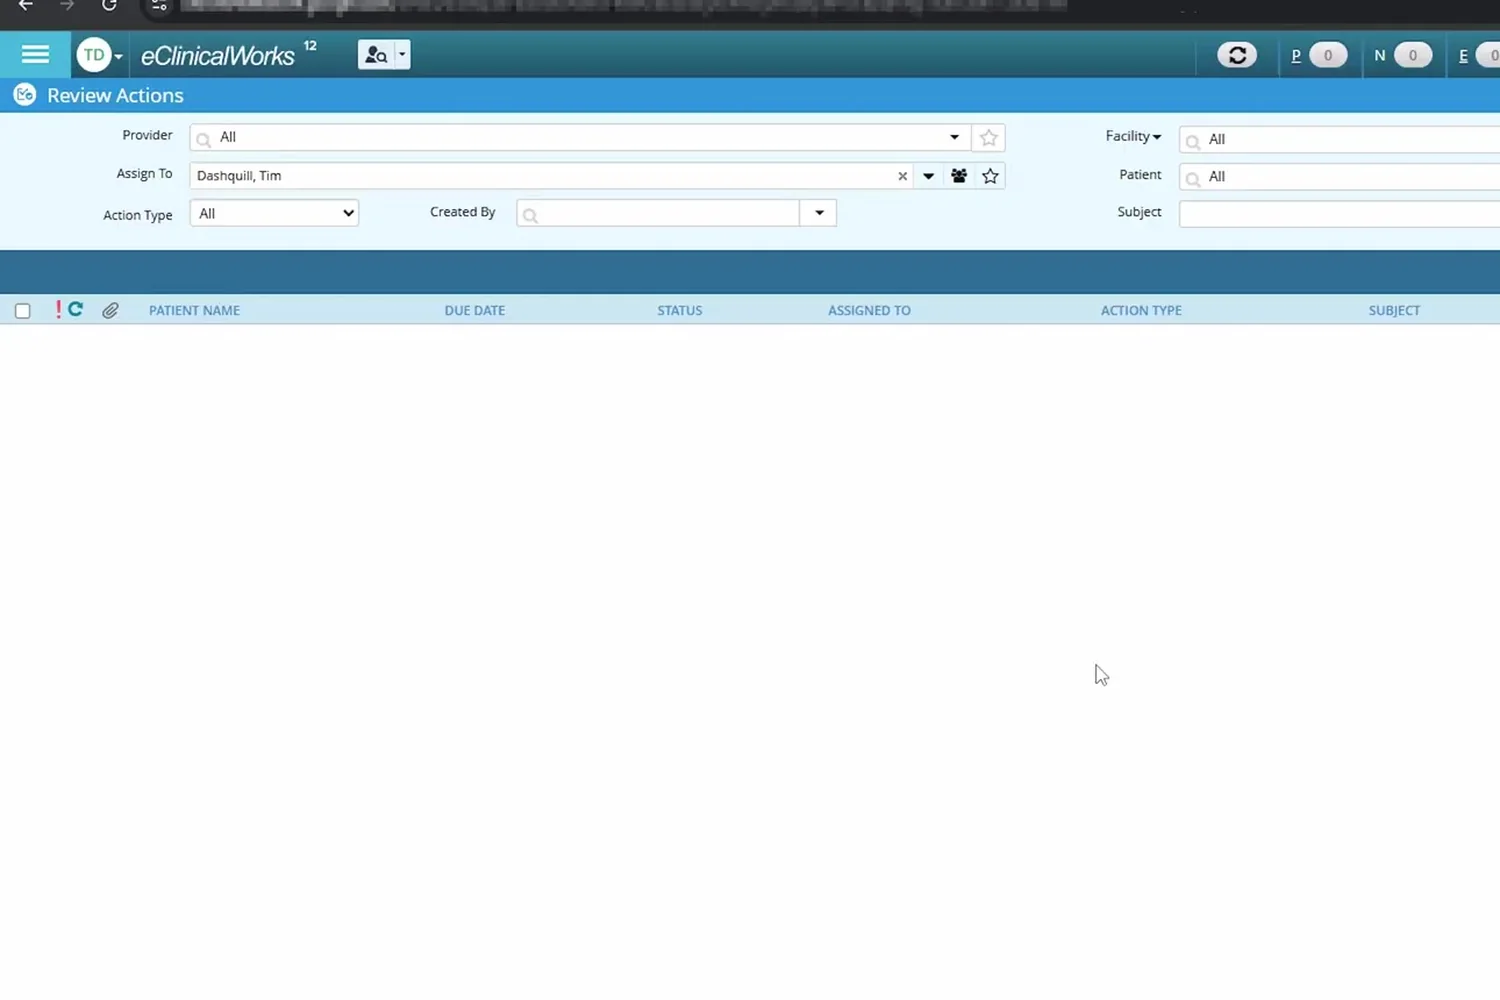Open the patient lookup icon

tap(376, 55)
